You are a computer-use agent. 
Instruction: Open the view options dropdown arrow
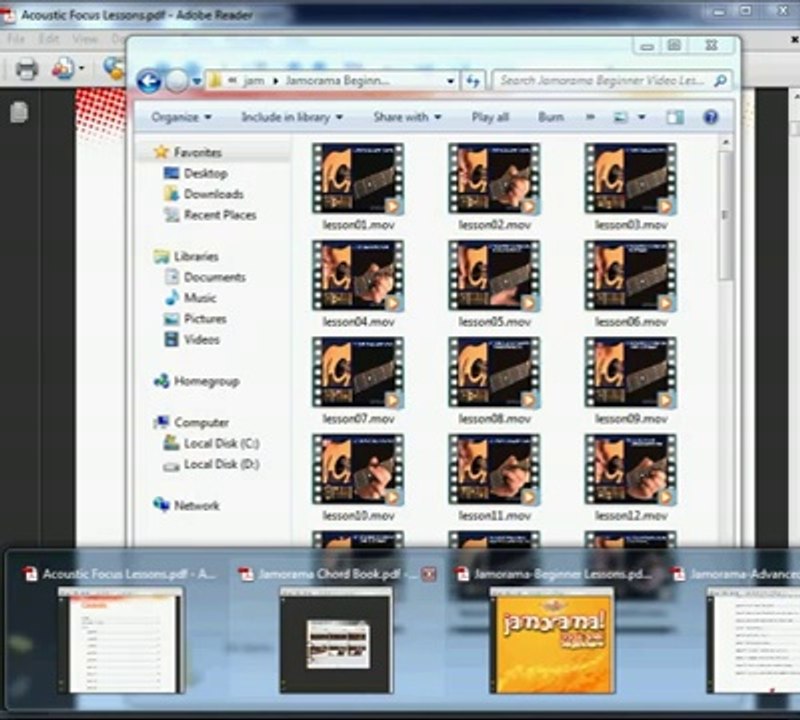click(x=641, y=117)
